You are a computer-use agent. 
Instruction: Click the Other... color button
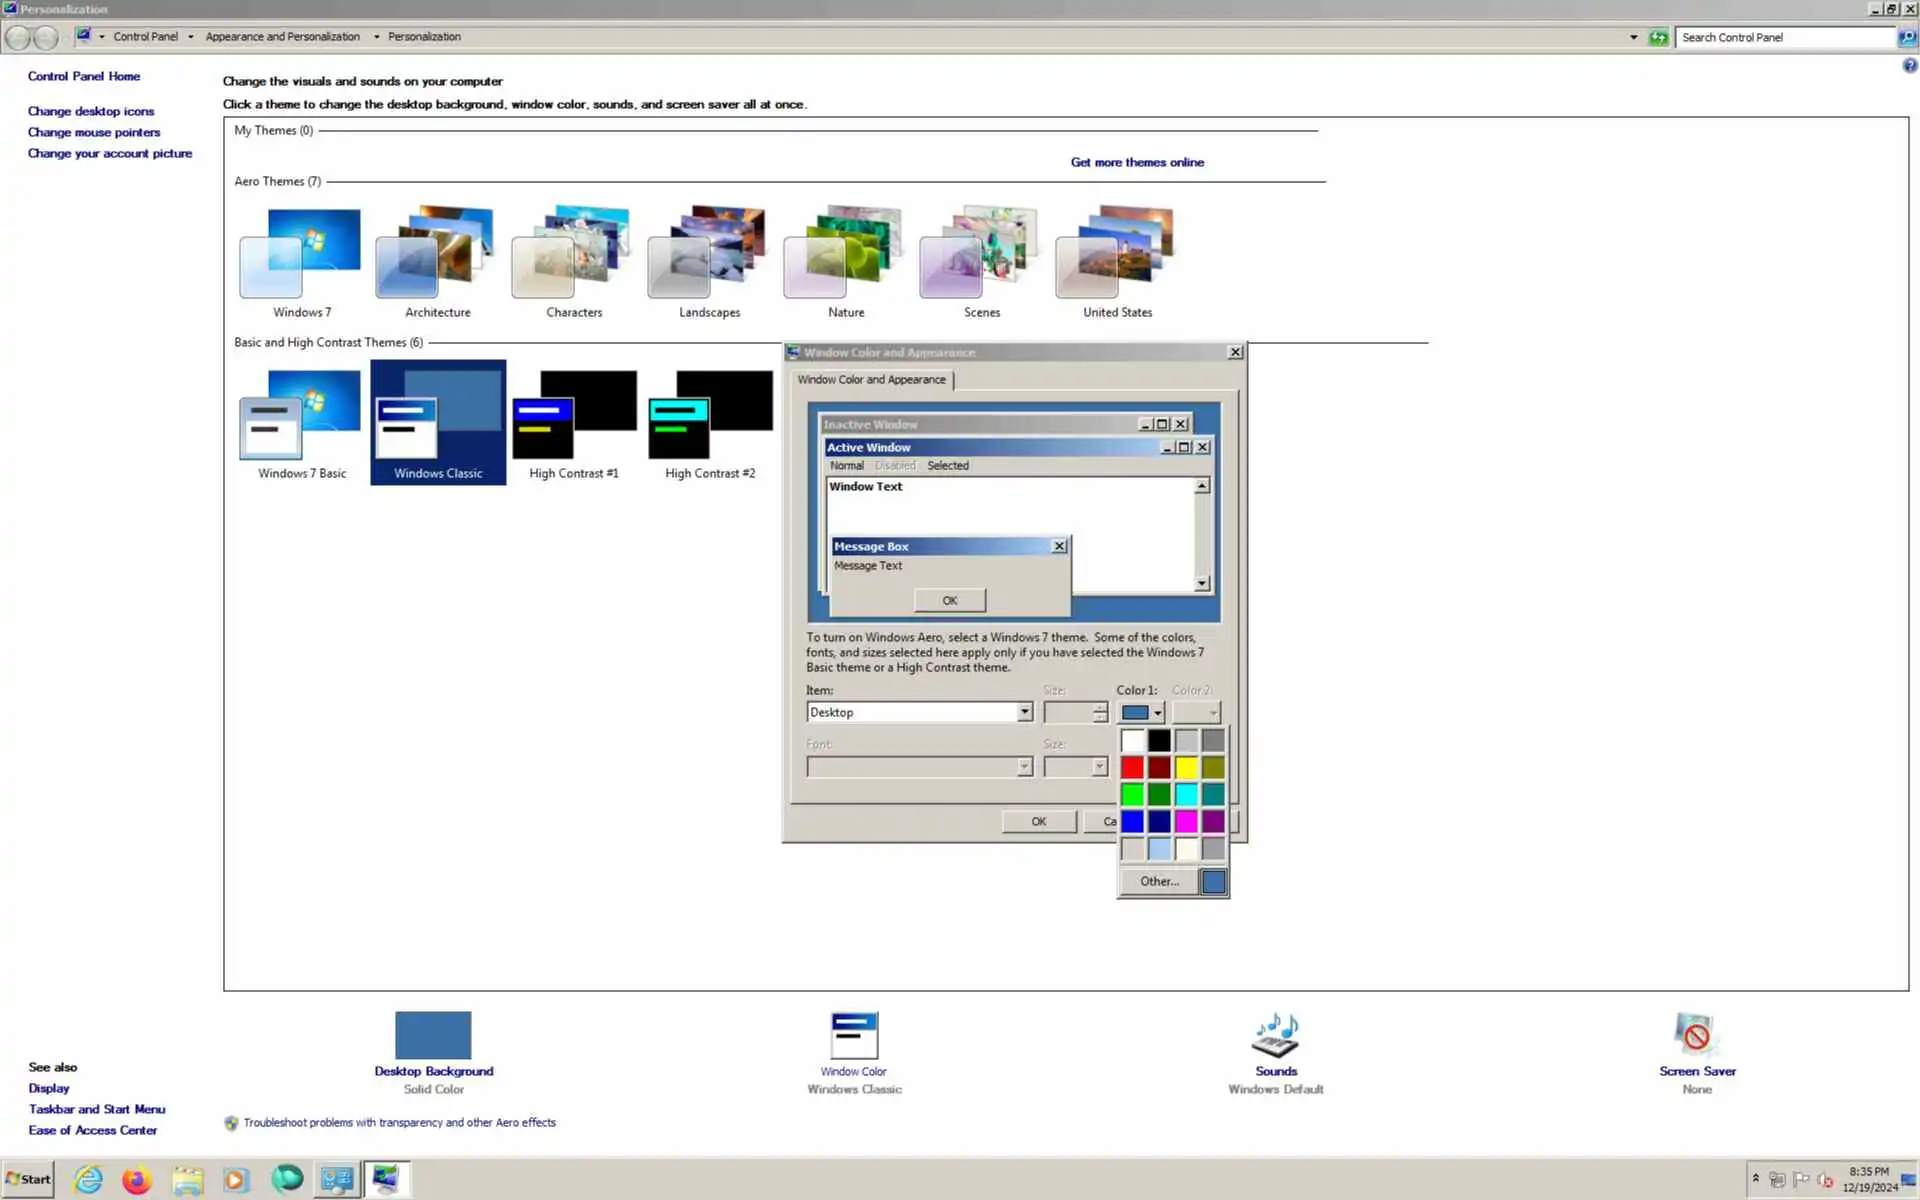pos(1159,882)
